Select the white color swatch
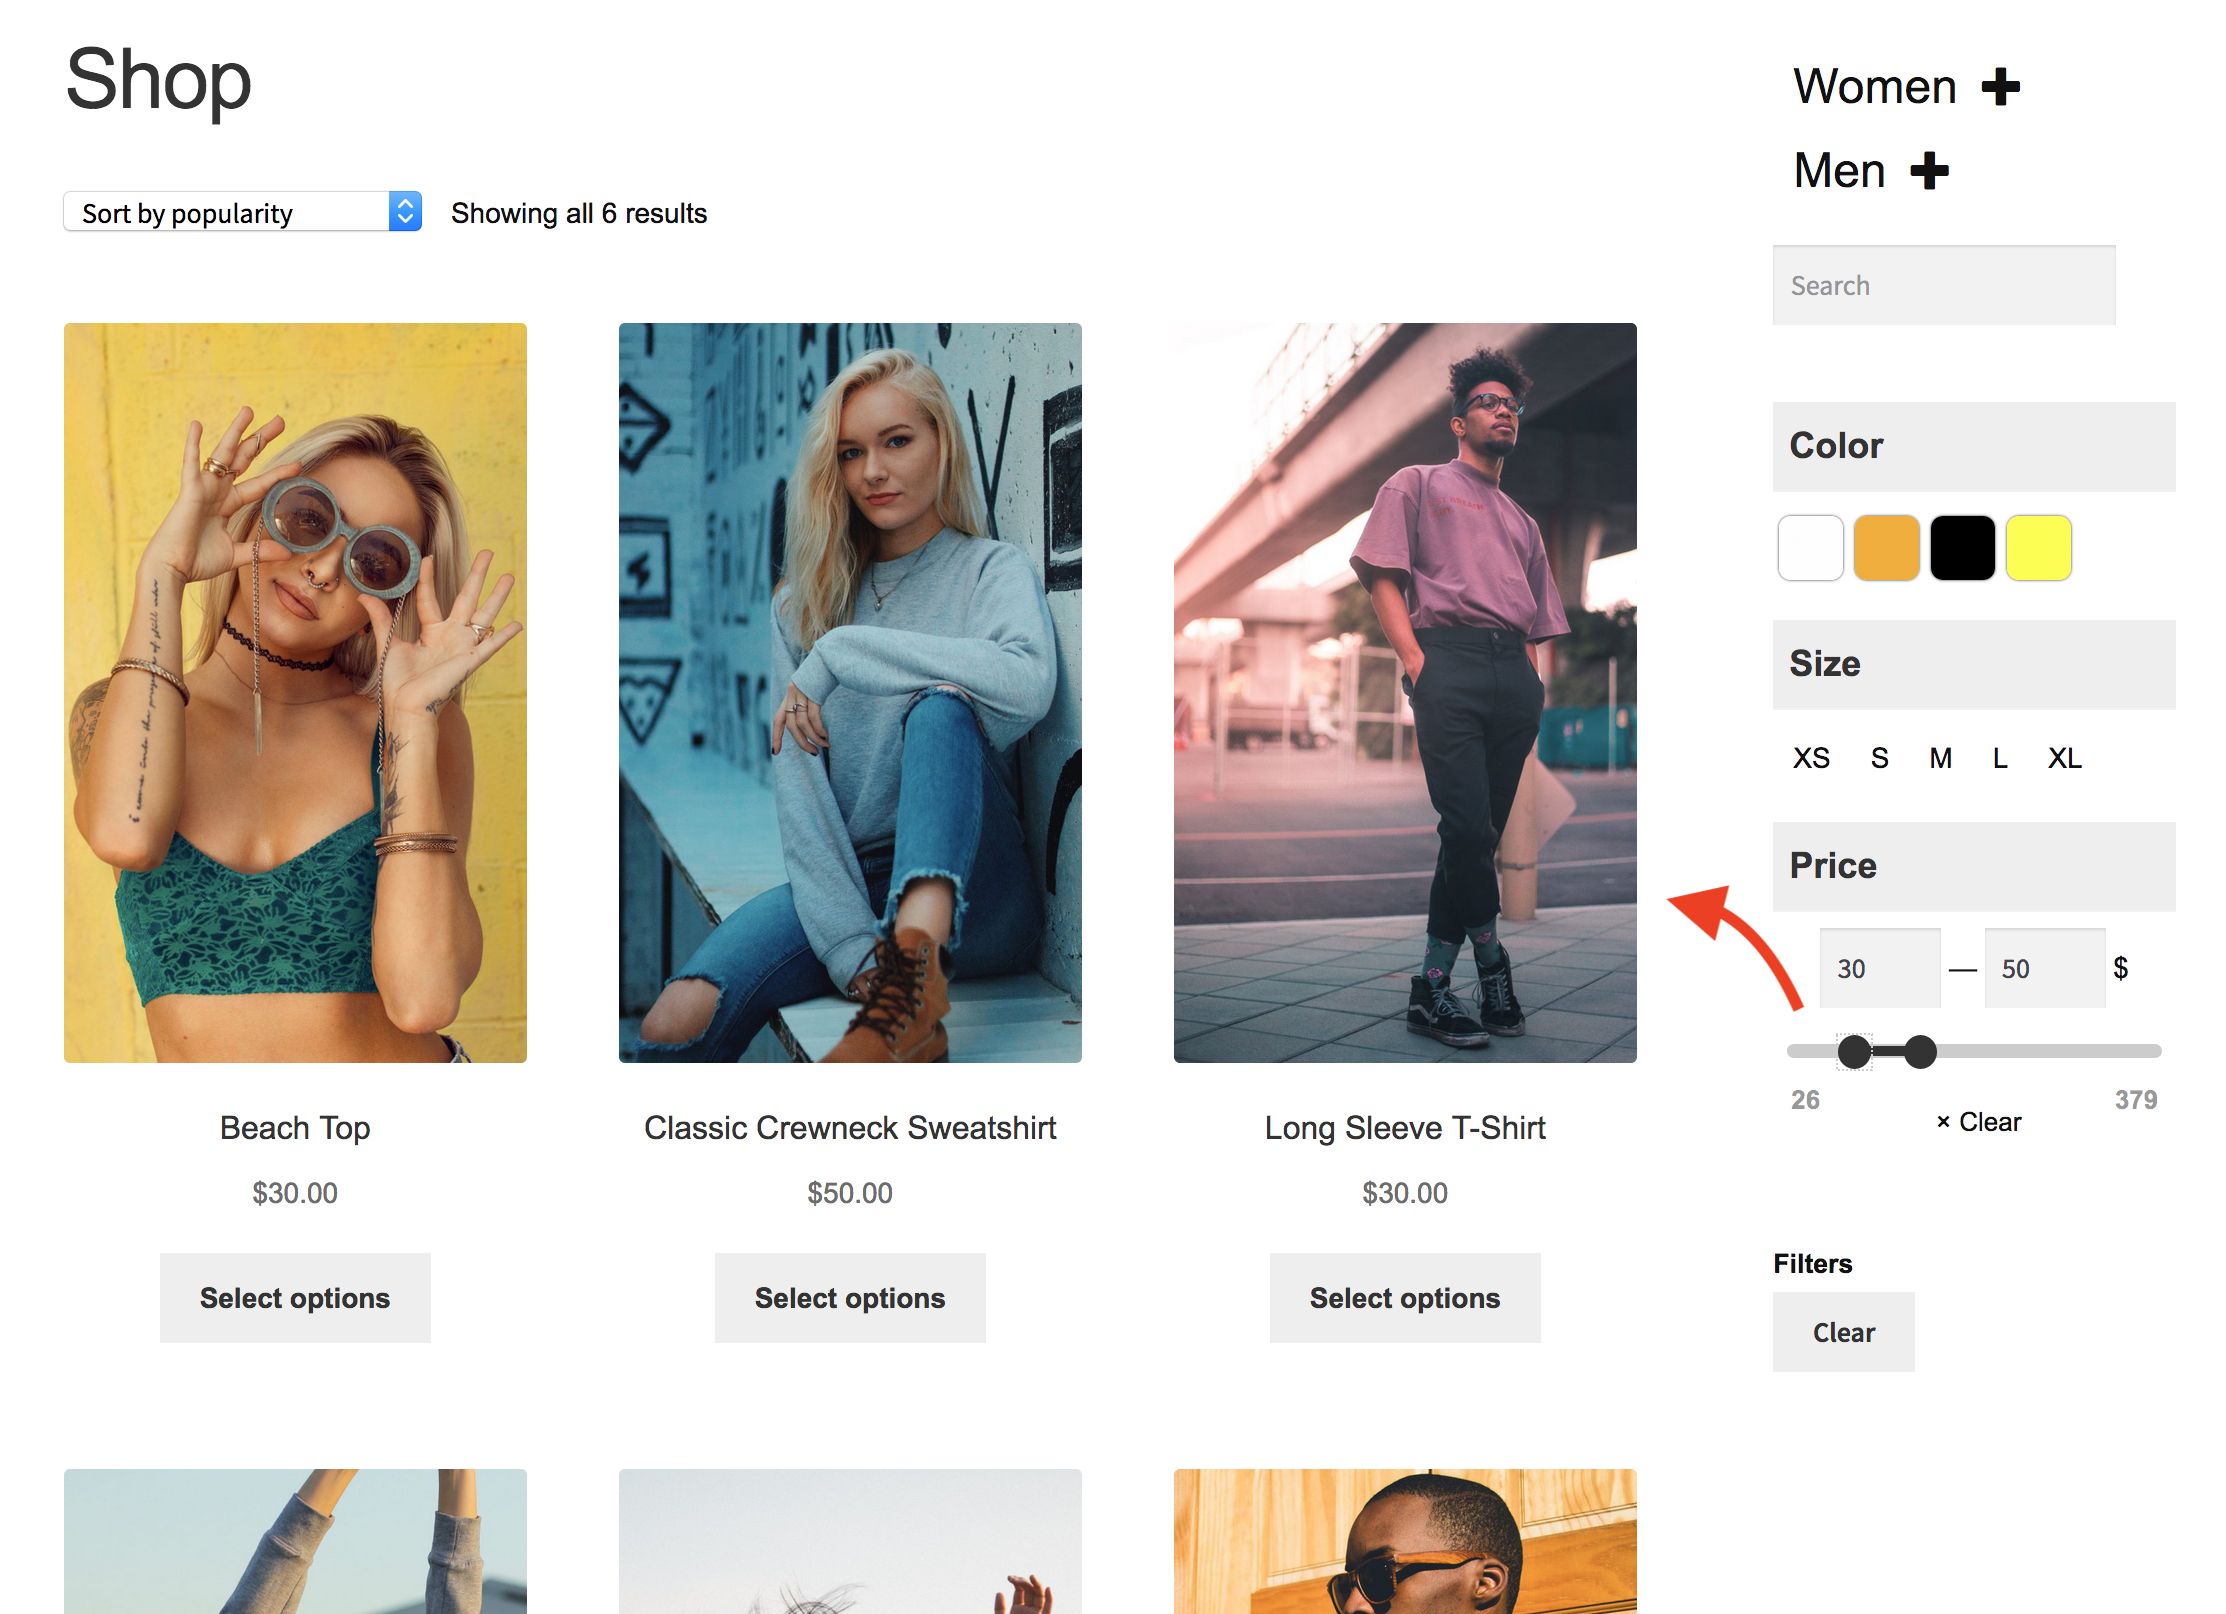The height and width of the screenshot is (1614, 2226). [x=1810, y=548]
